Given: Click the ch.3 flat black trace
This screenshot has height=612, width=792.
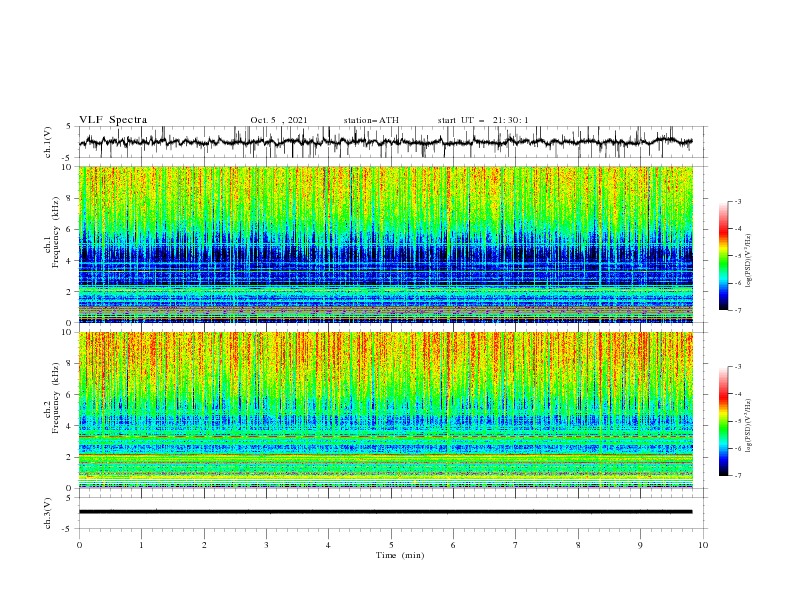Looking at the screenshot, I should (x=385, y=512).
